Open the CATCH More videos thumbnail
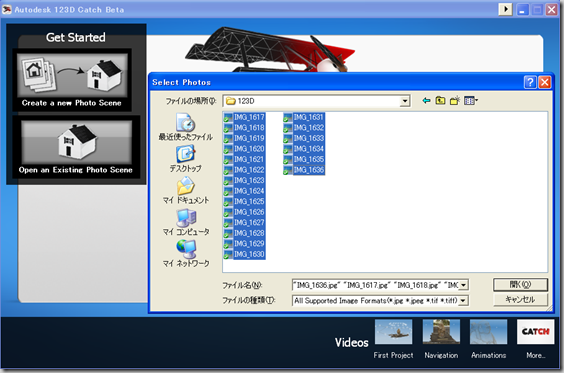Screen dimensions: 564x373 [x=536, y=332]
